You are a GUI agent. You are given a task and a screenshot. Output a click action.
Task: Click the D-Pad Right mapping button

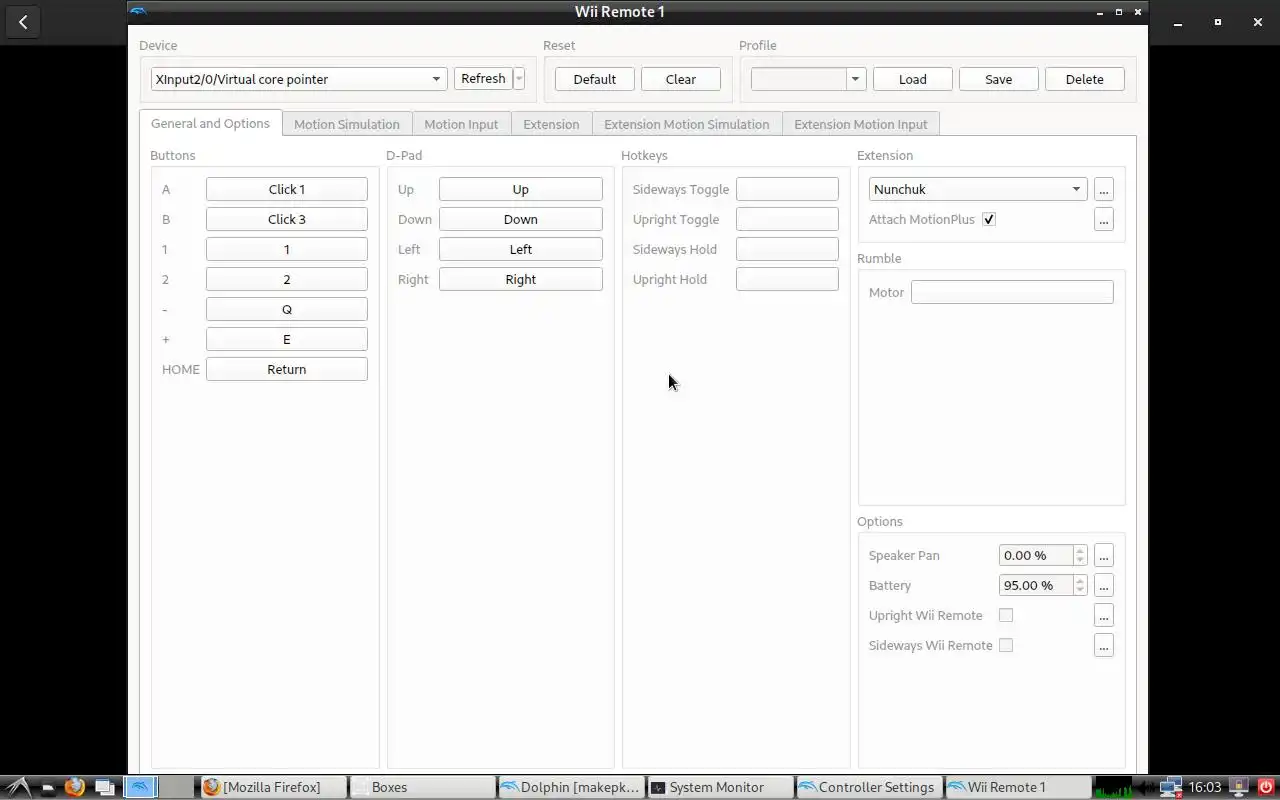(521, 279)
